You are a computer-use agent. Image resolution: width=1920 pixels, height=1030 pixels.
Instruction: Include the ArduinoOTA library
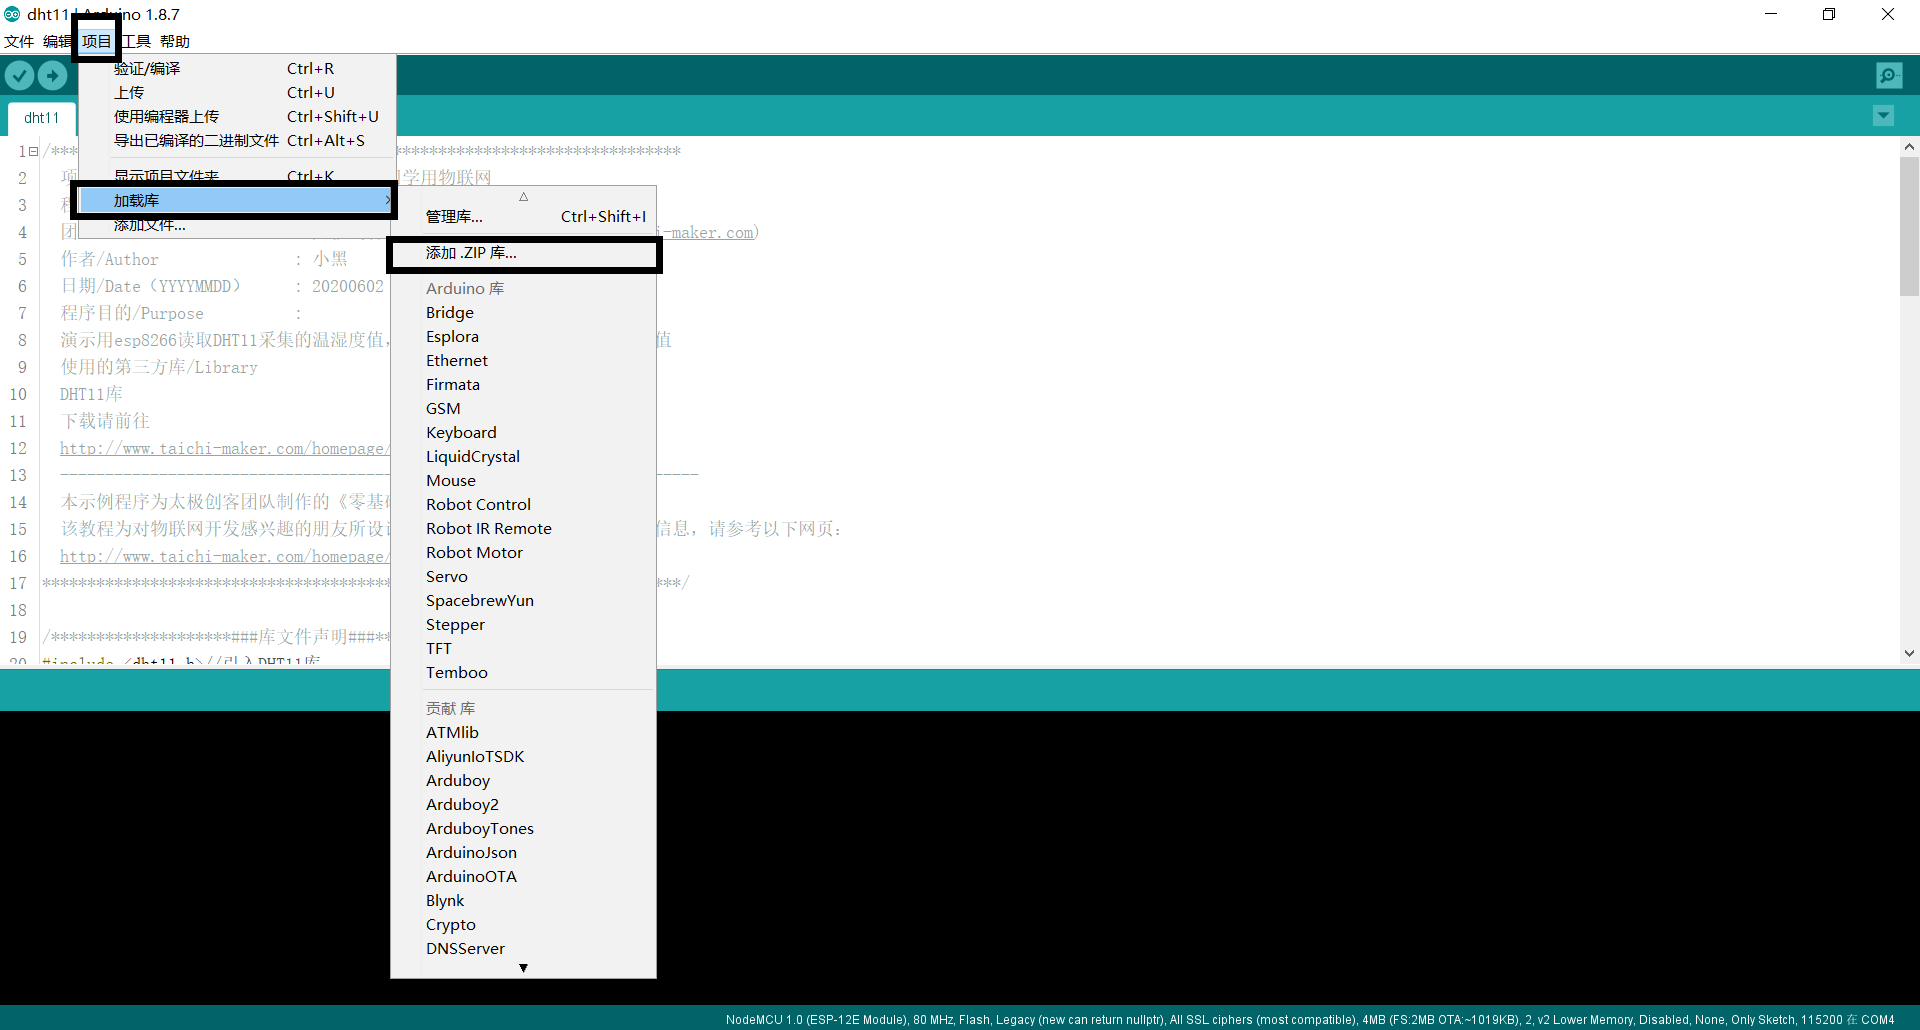click(x=523, y=876)
